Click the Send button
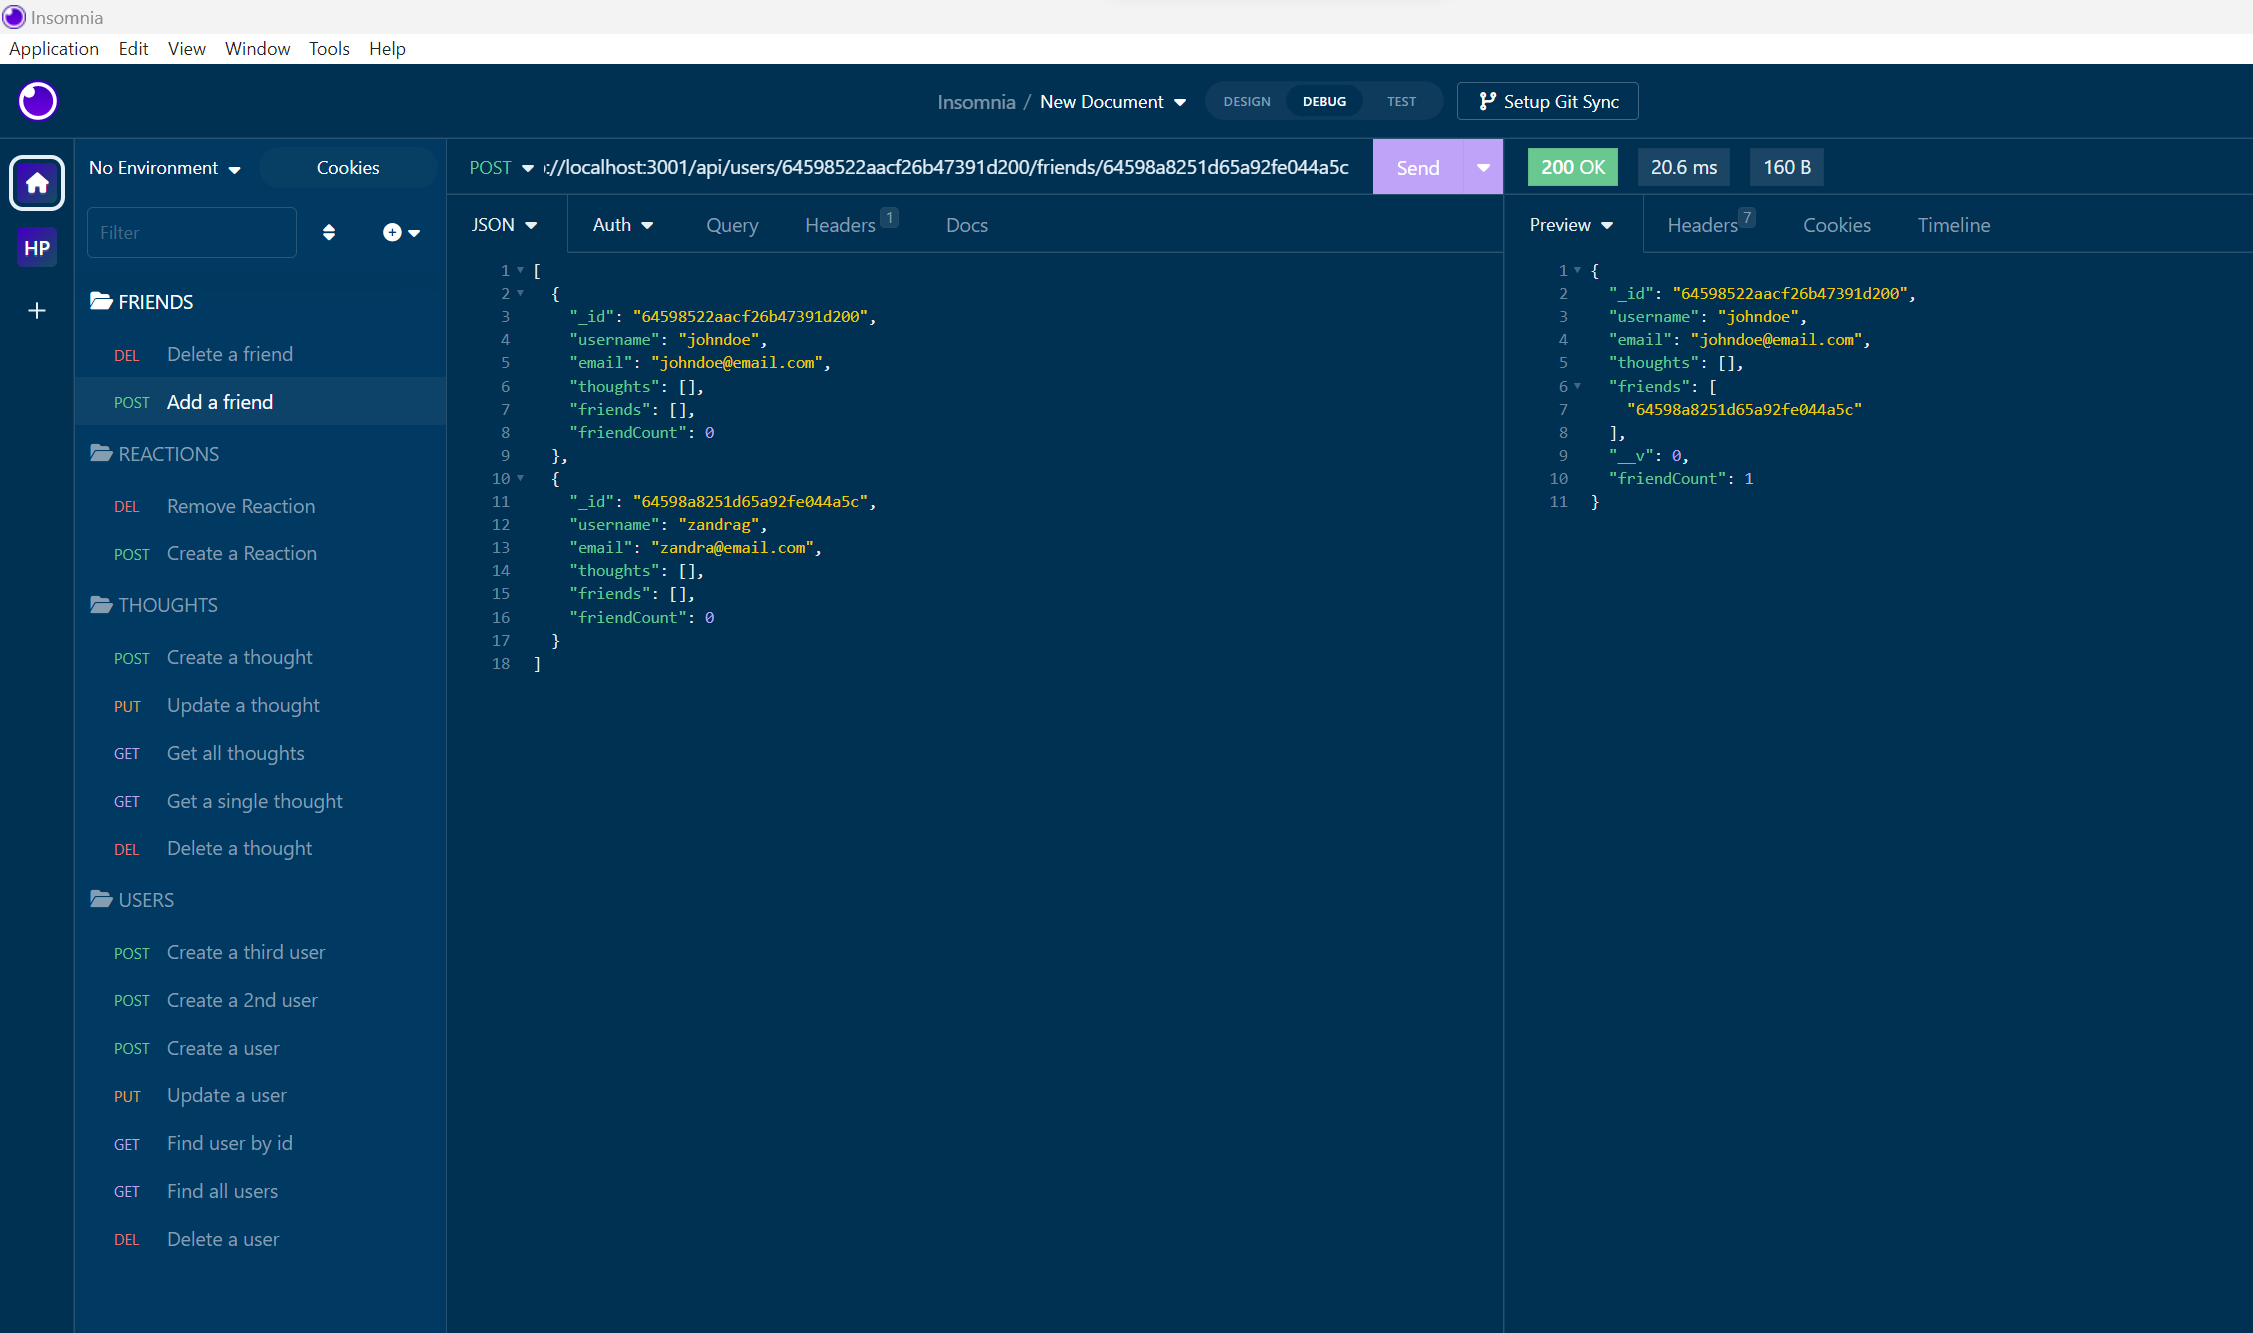2253x1333 pixels. [1418, 167]
